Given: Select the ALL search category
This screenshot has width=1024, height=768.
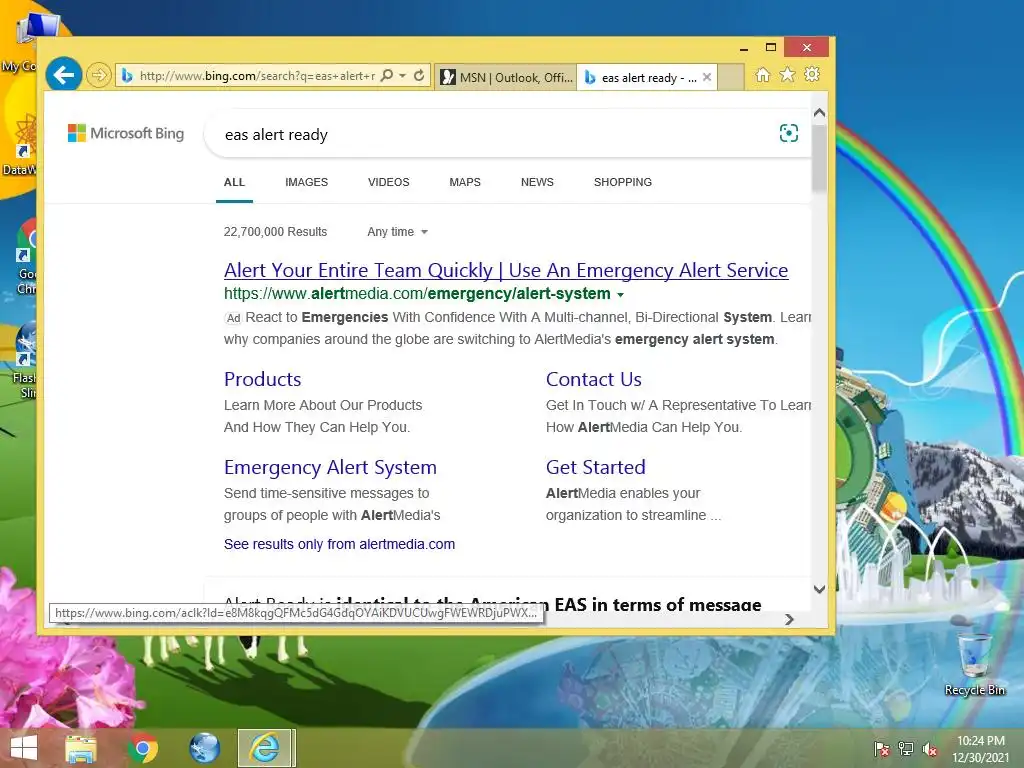Looking at the screenshot, I should point(234,182).
